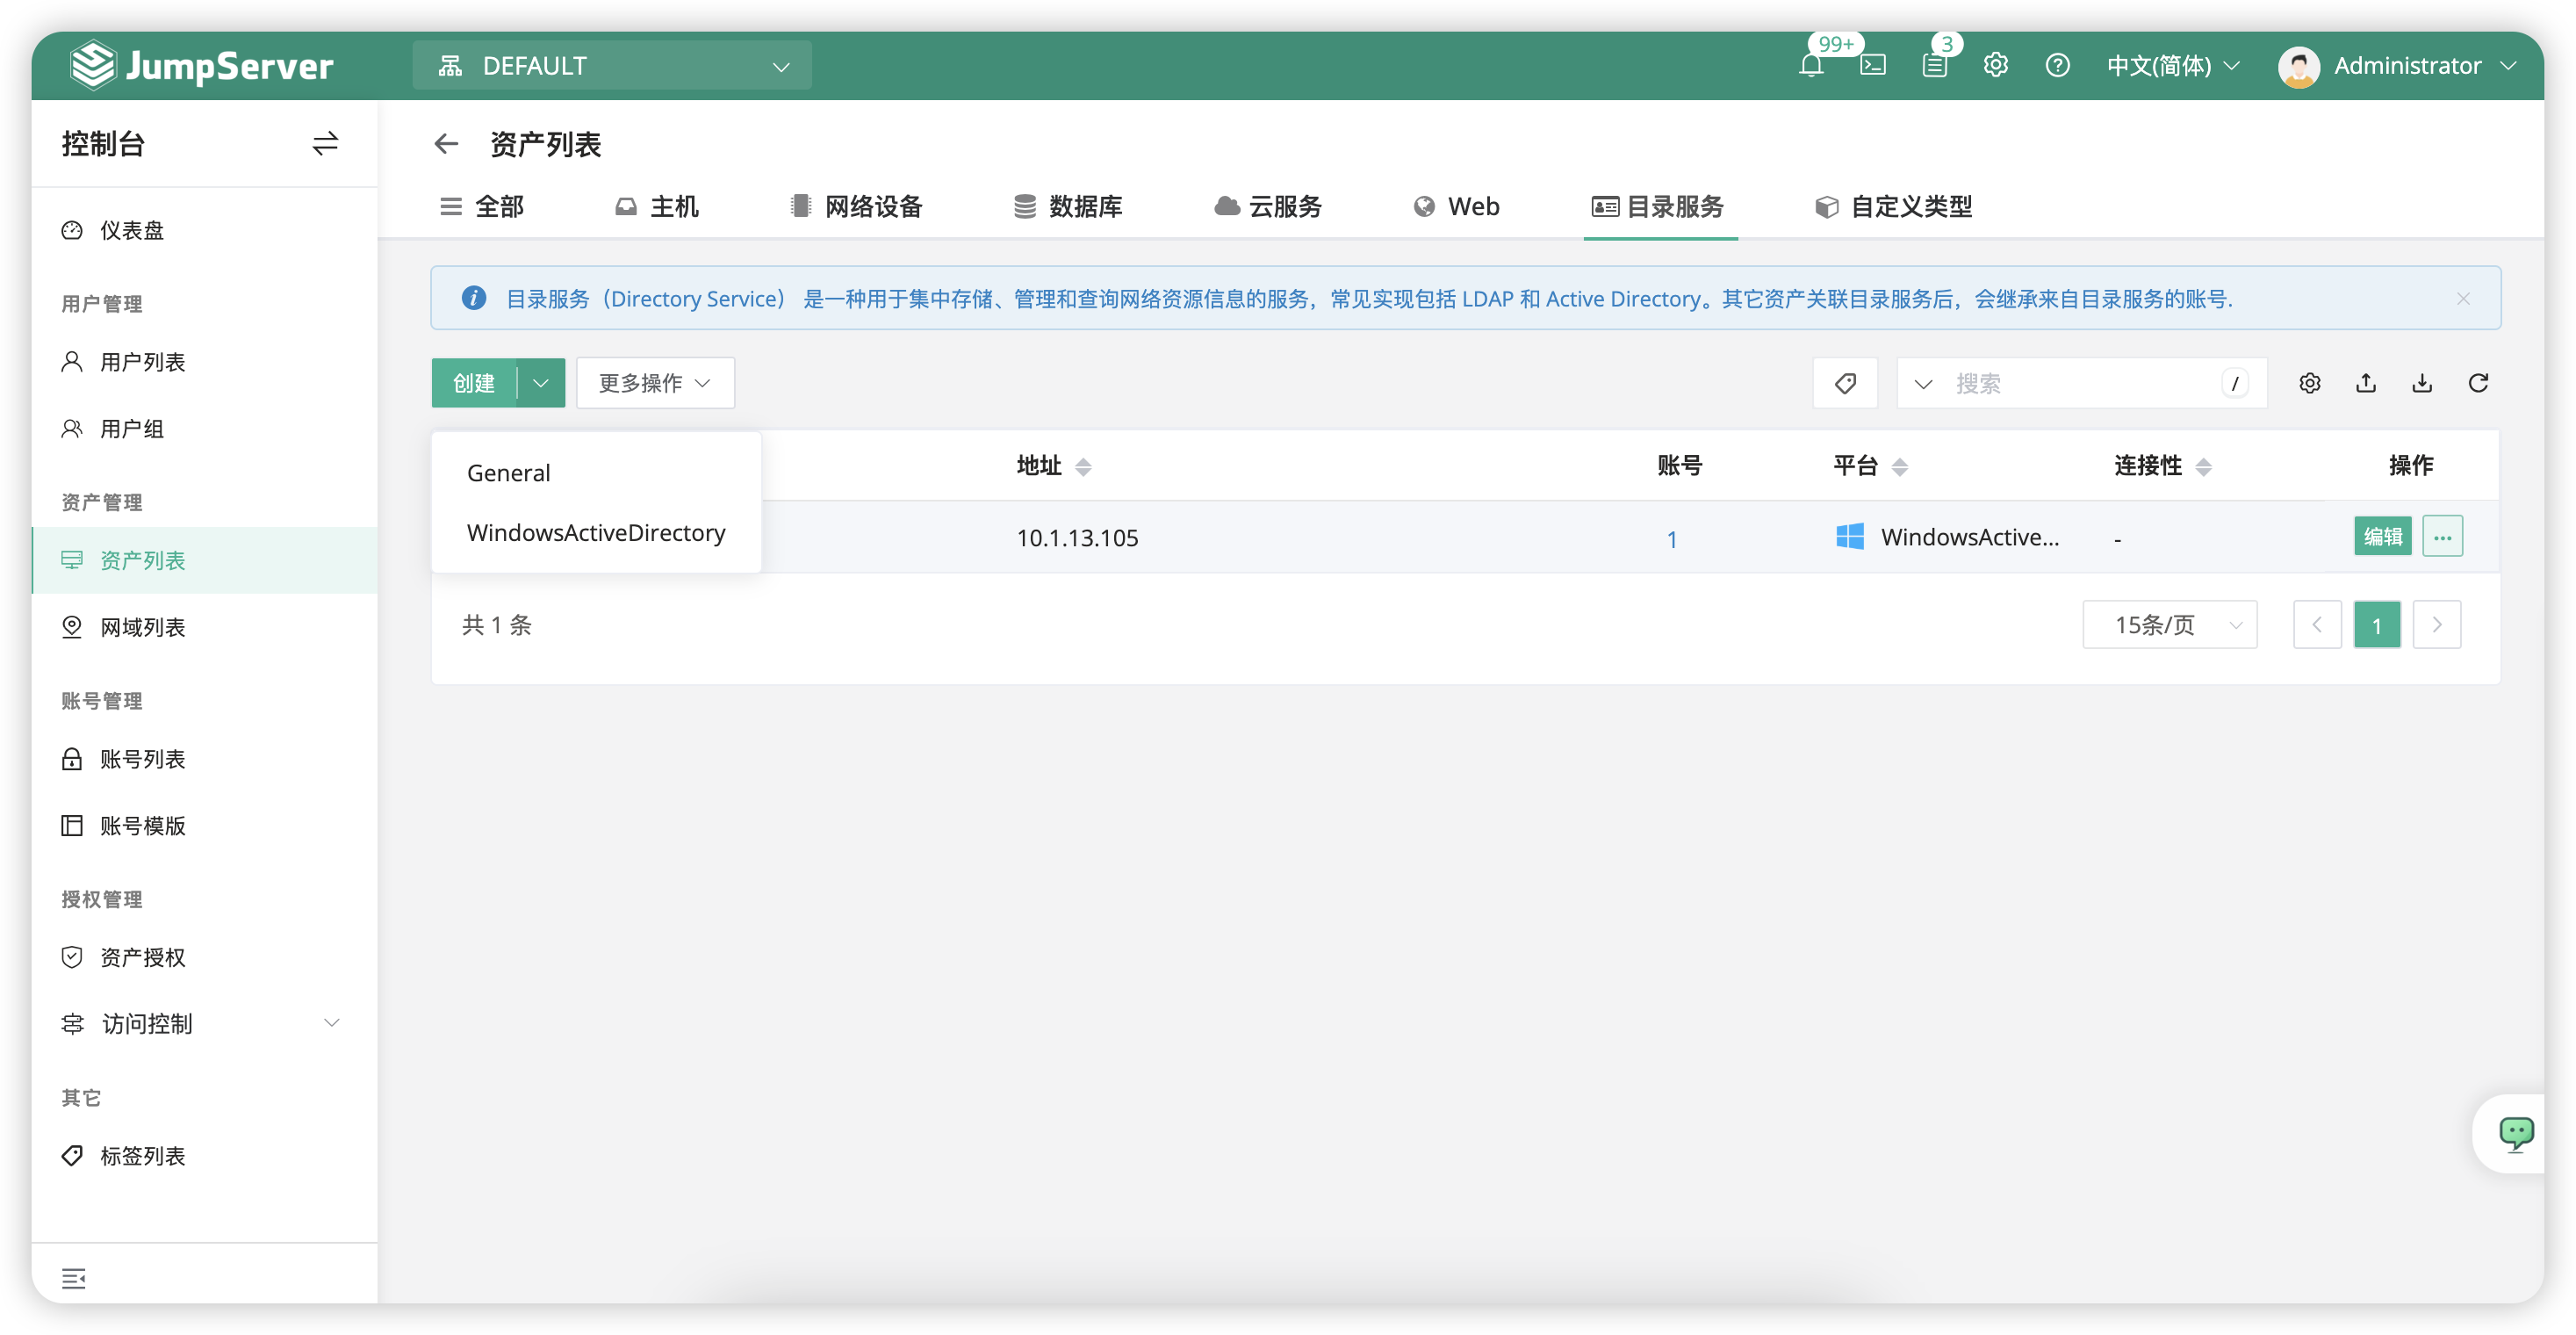The image size is (2576, 1335).
Task: Open the notifications bell icon
Action: point(1811,66)
